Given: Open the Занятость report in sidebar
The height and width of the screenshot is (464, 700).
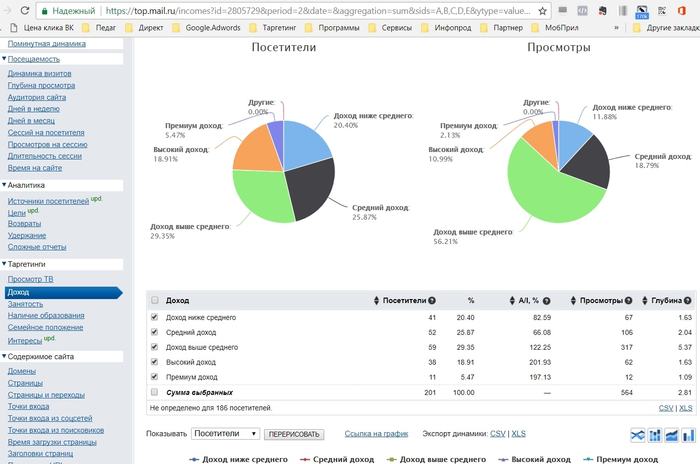Looking at the screenshot, I should click(x=25, y=304).
